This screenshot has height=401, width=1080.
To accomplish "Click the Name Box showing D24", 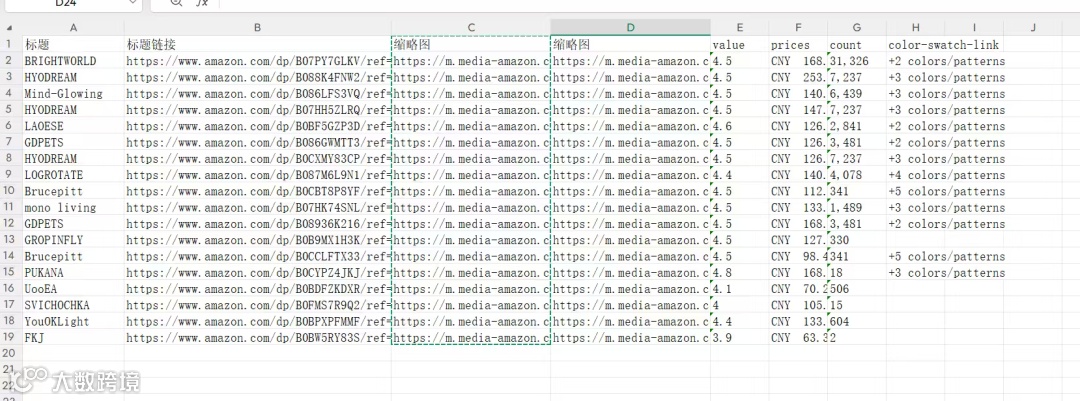I will point(65,3).
